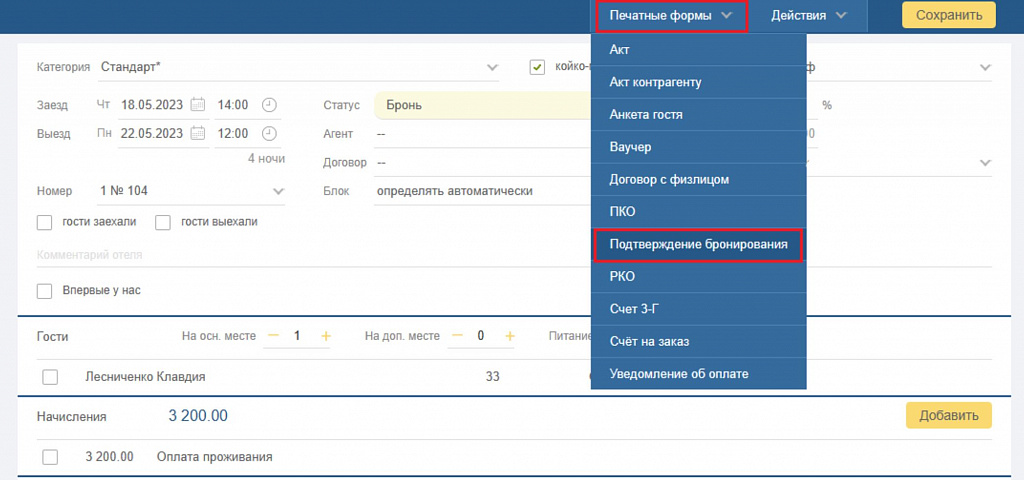Viewport: 1024px width, 480px height.
Task: Open the Статус Бронь selector
Action: [483, 105]
